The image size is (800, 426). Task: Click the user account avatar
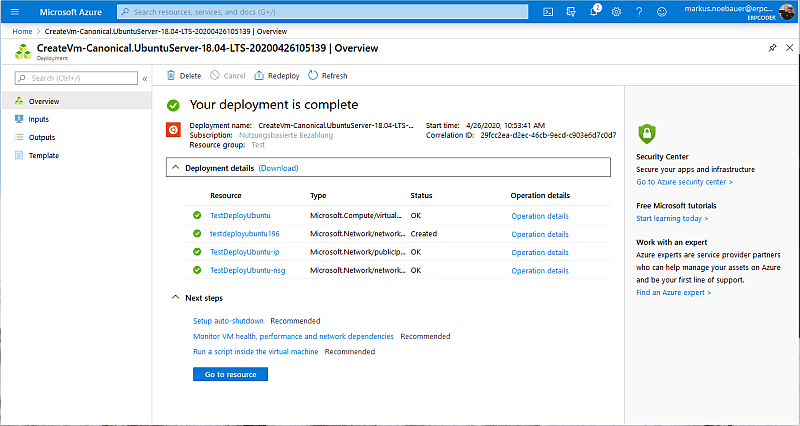pyautogui.click(x=786, y=11)
